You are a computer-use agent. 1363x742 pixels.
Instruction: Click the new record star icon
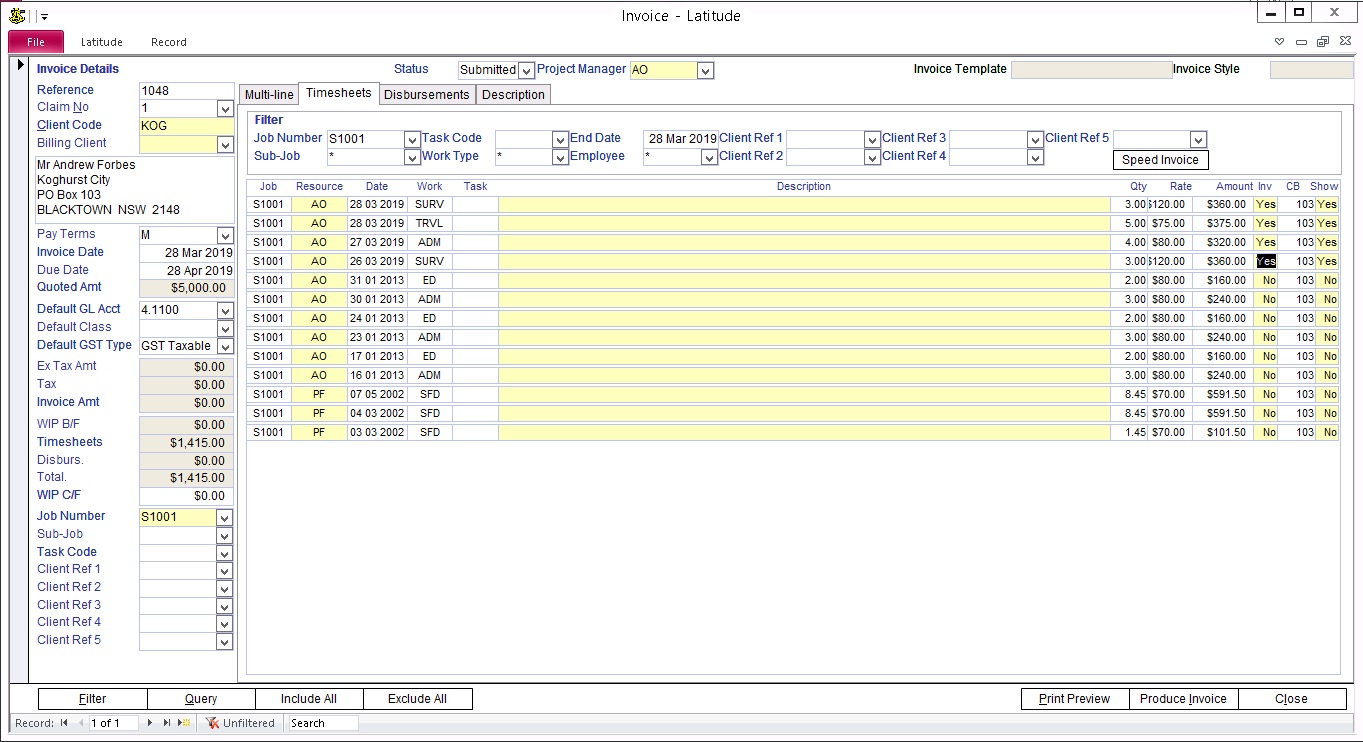185,723
